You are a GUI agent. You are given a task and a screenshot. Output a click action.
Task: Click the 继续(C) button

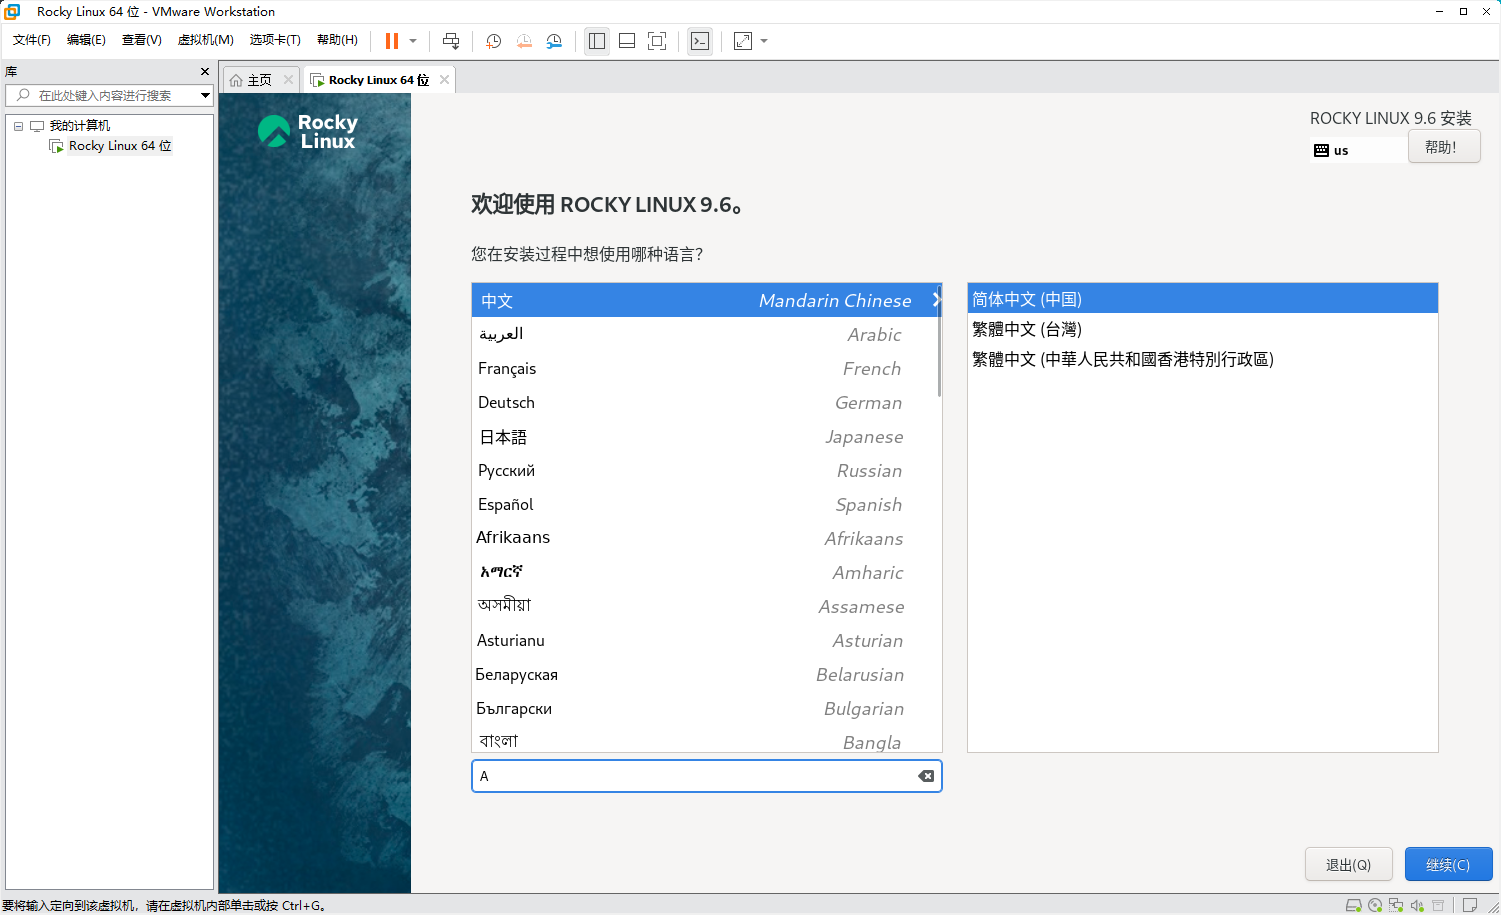(x=1448, y=863)
